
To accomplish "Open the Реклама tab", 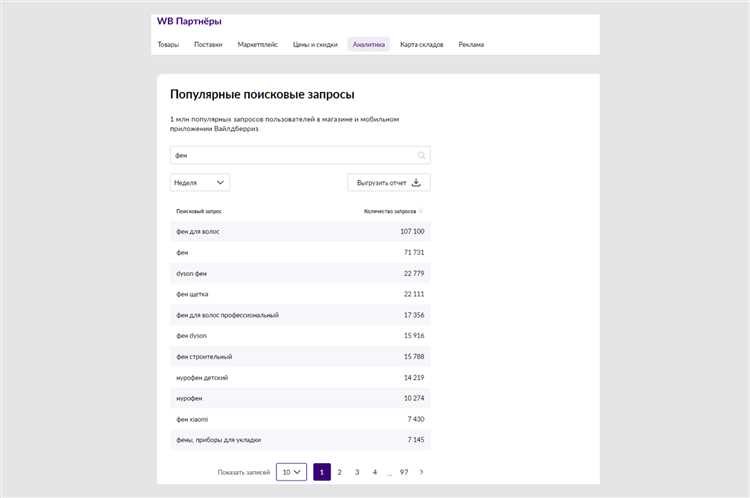I will (x=471, y=44).
